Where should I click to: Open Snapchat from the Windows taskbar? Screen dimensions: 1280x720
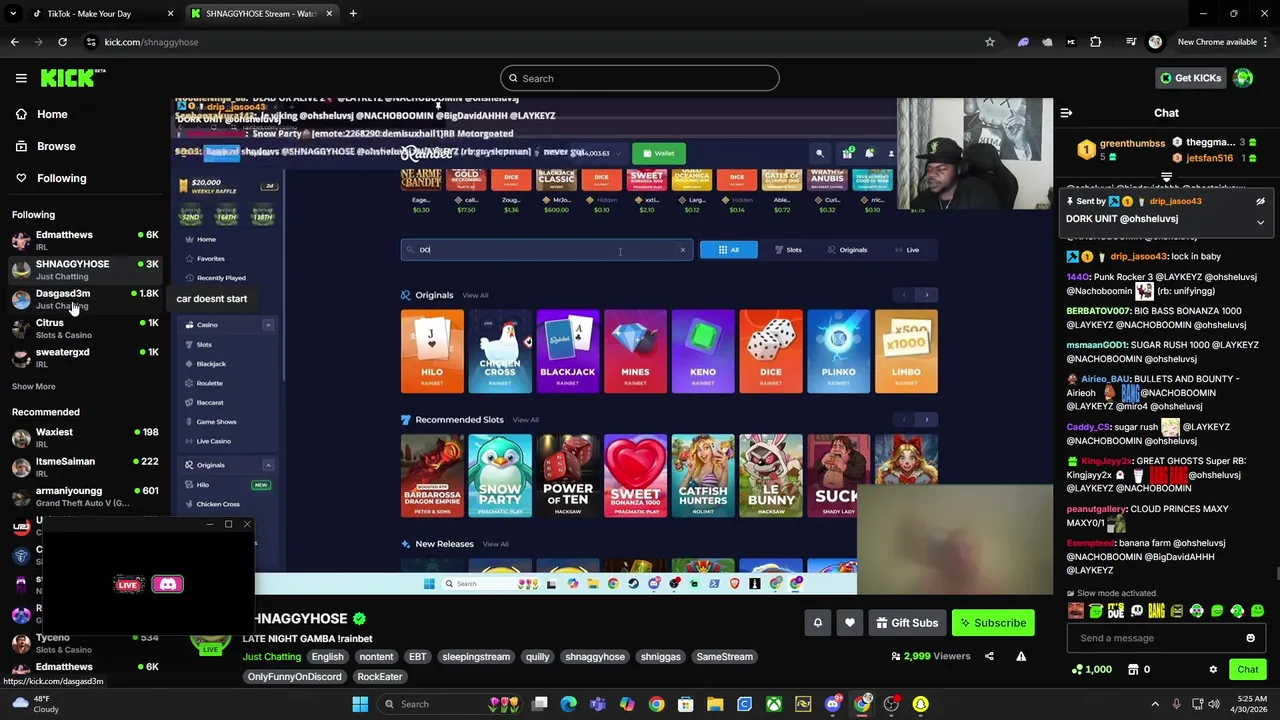click(x=920, y=704)
